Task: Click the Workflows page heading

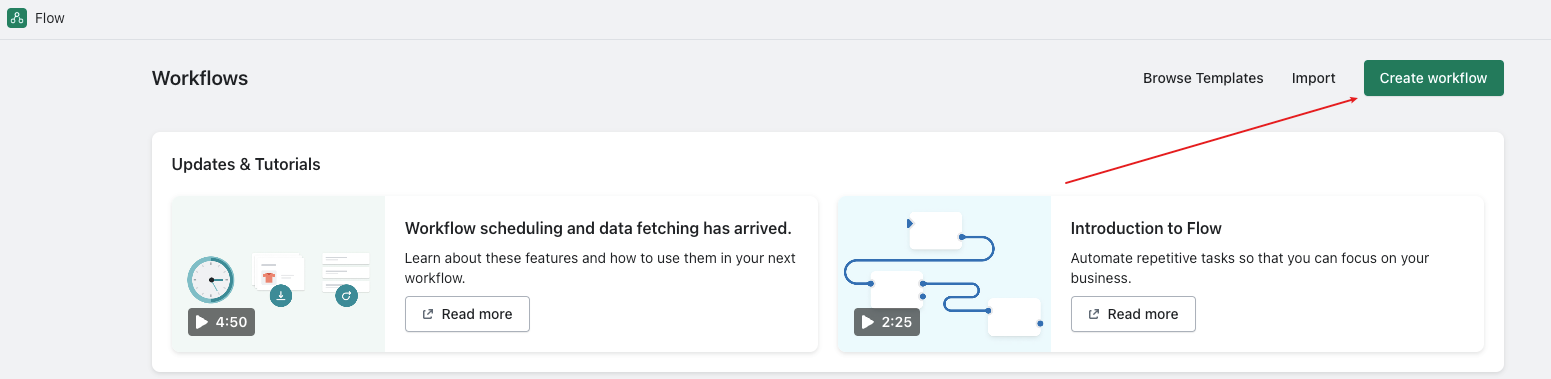Action: point(200,78)
